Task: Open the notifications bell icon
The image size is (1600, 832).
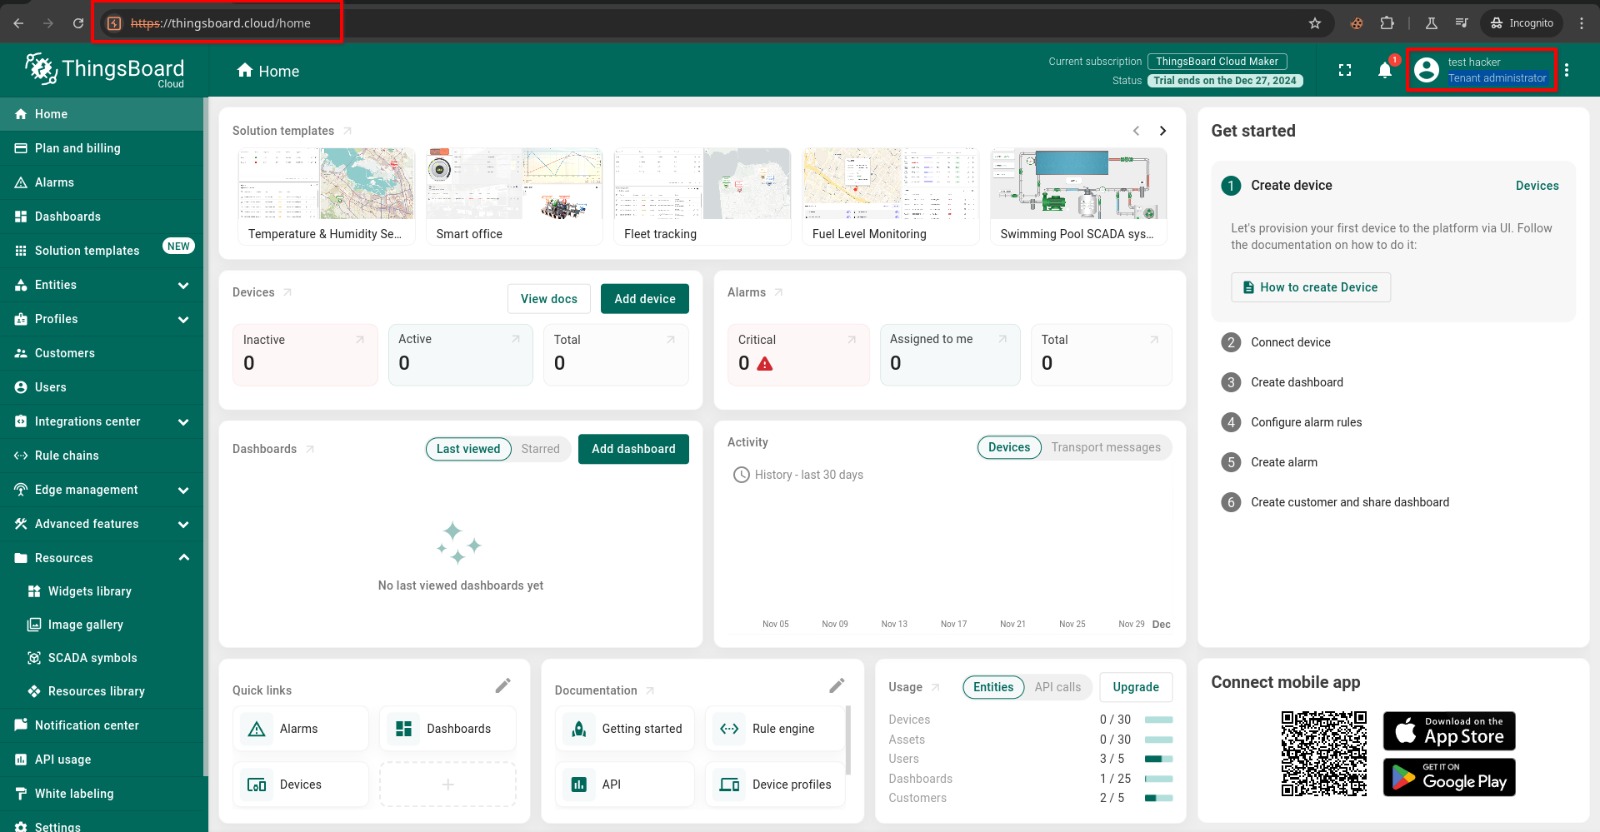Action: pos(1385,70)
